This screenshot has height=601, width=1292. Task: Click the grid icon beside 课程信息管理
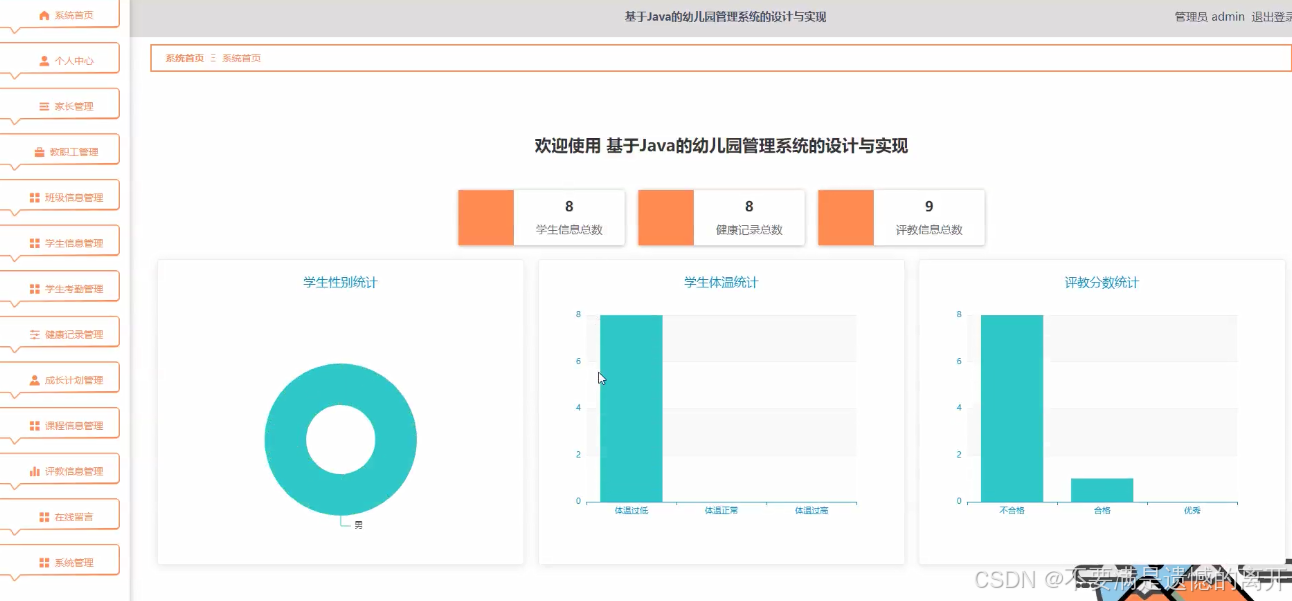click(x=35, y=426)
